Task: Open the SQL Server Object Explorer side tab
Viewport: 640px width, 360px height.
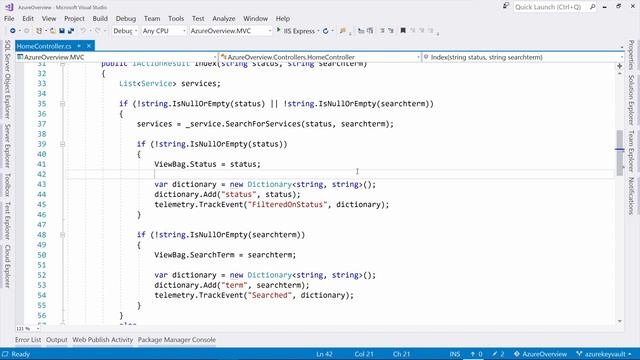Action: coord(7,79)
